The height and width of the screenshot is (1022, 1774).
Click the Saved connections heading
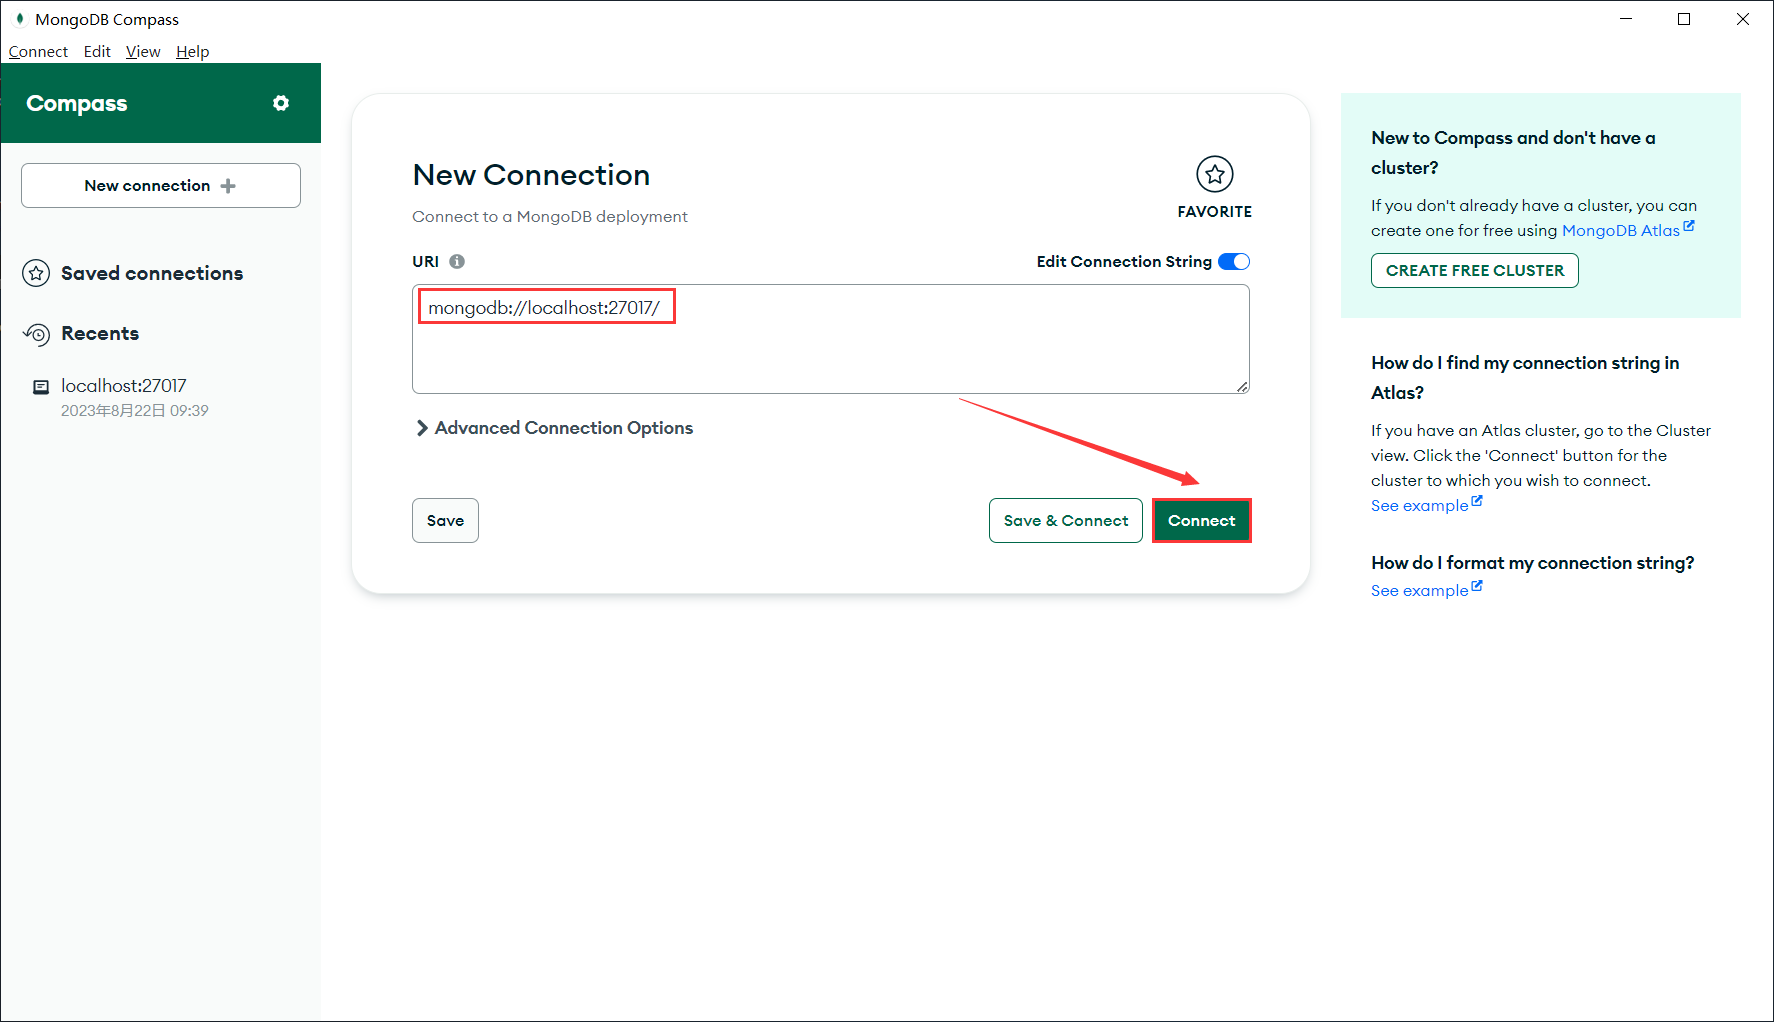click(152, 273)
